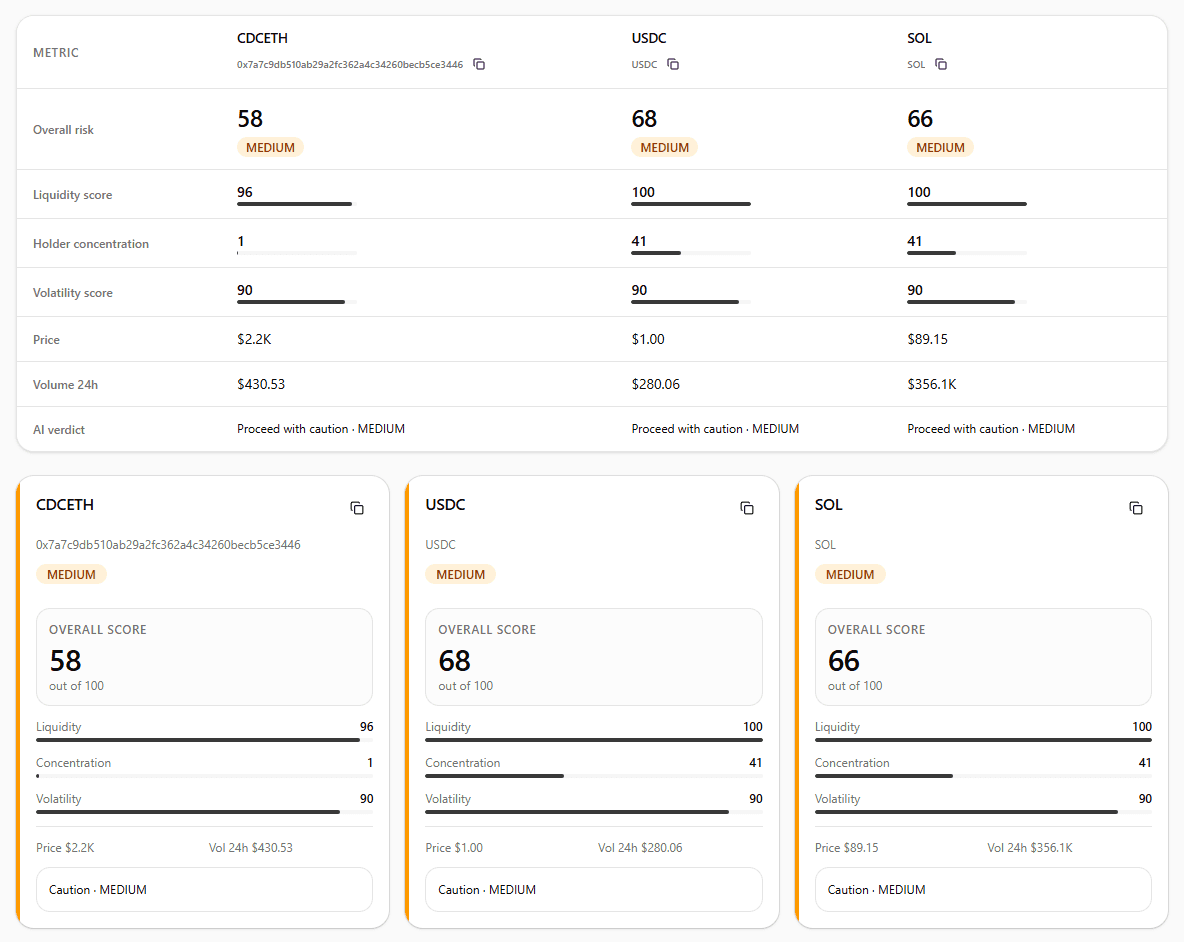Screen dimensions: 1184x942
Task: Click Price $89.15 on the SOL card
Action: (846, 848)
